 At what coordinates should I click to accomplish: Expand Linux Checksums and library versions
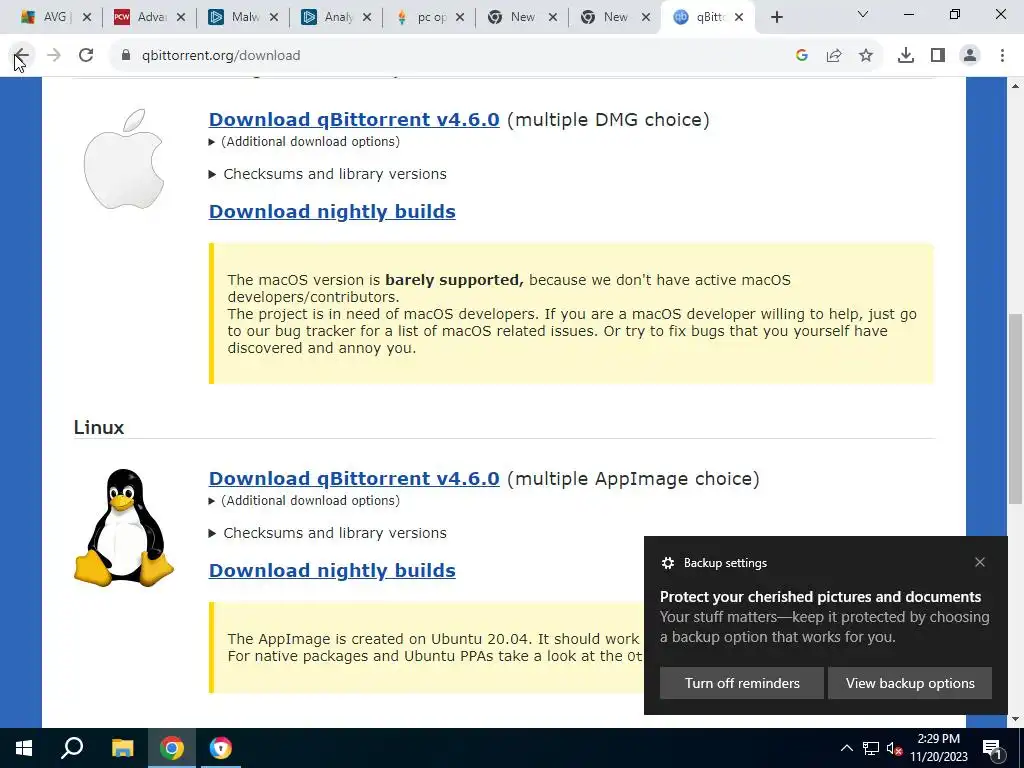click(x=327, y=534)
